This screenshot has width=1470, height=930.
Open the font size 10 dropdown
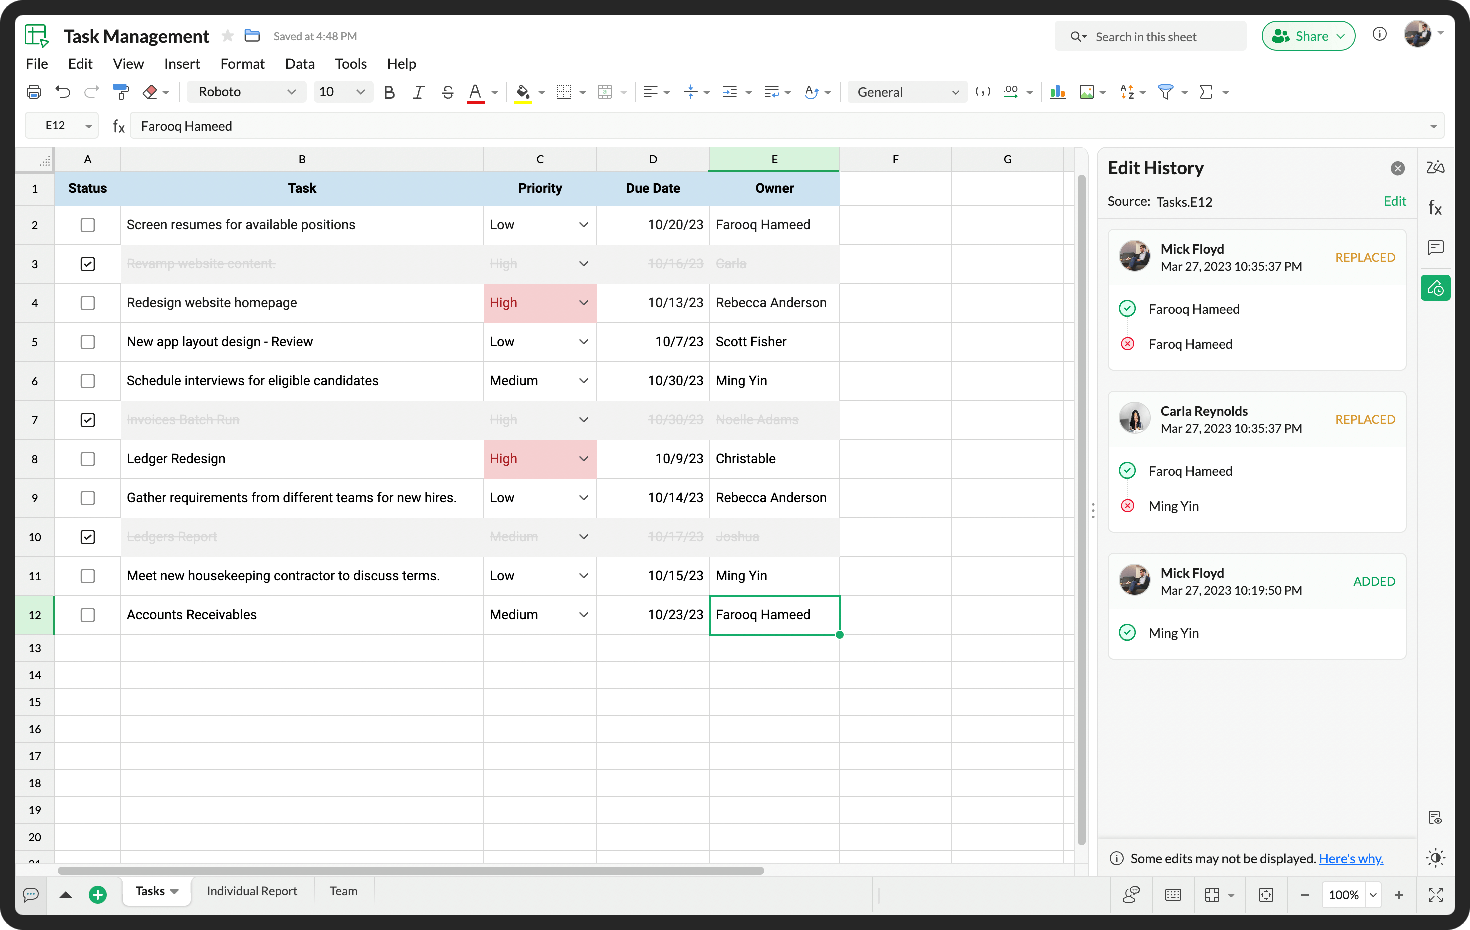(x=342, y=92)
